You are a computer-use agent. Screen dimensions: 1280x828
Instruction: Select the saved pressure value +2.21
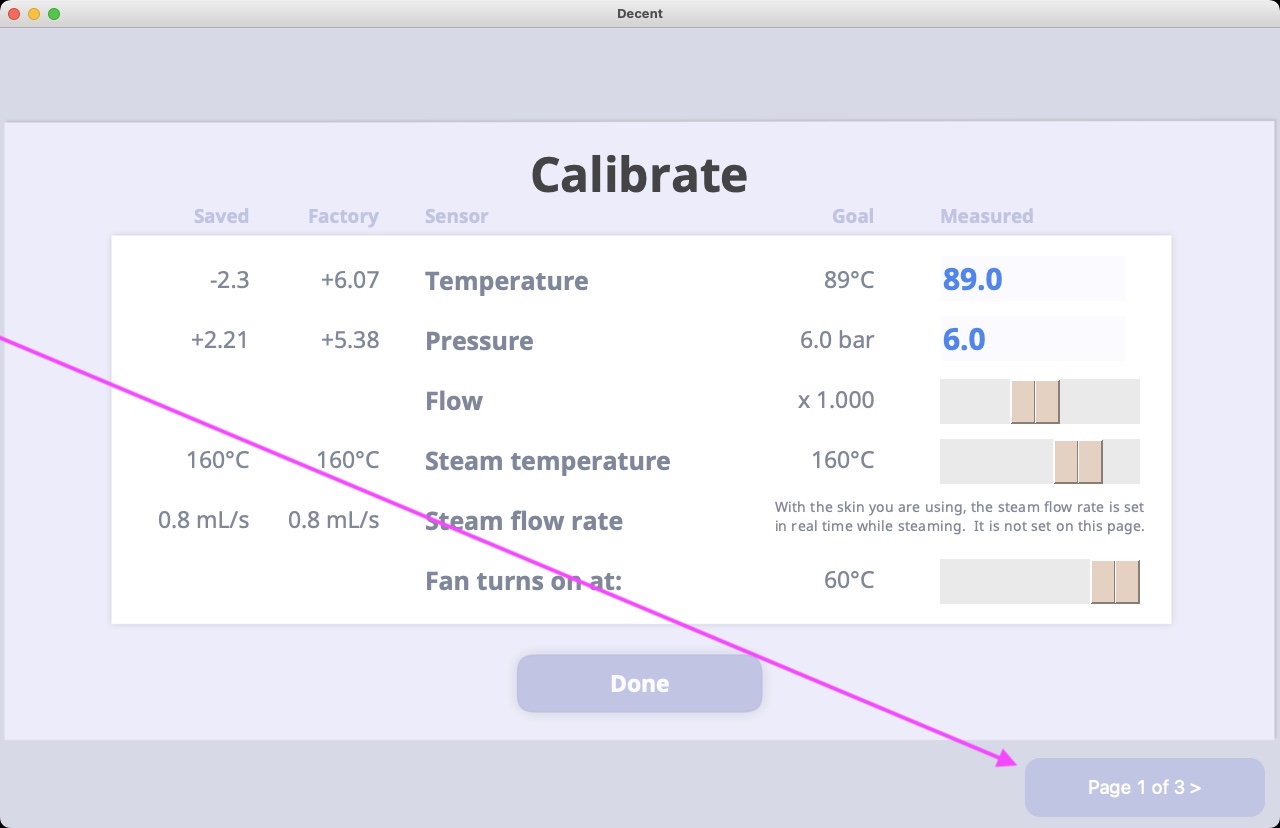pyautogui.click(x=220, y=340)
